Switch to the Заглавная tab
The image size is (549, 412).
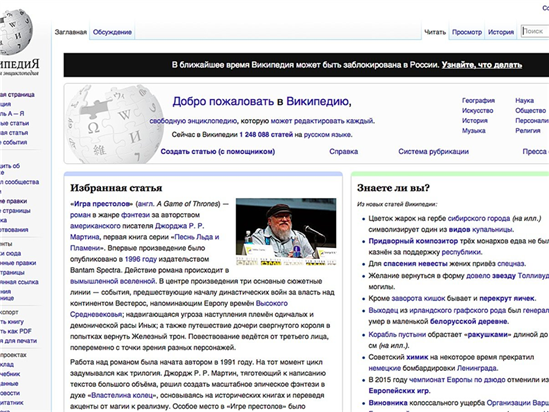click(71, 32)
